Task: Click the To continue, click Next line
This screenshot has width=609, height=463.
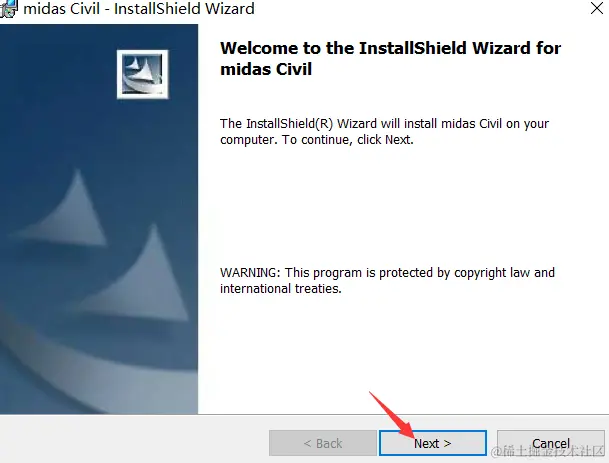Action: tap(348, 139)
